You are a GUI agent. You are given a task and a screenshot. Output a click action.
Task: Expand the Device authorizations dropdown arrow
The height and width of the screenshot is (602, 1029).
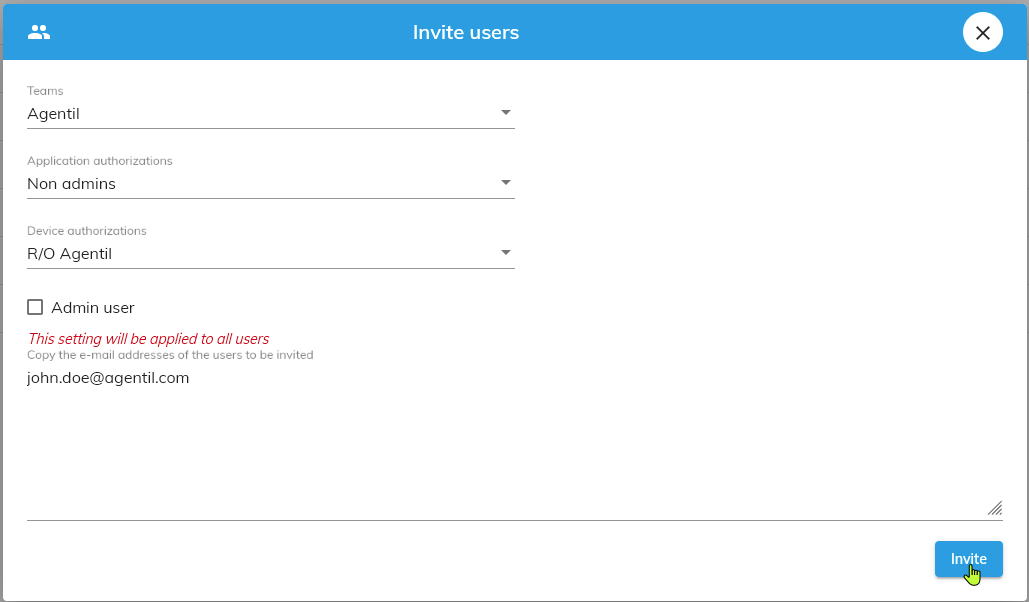[505, 253]
